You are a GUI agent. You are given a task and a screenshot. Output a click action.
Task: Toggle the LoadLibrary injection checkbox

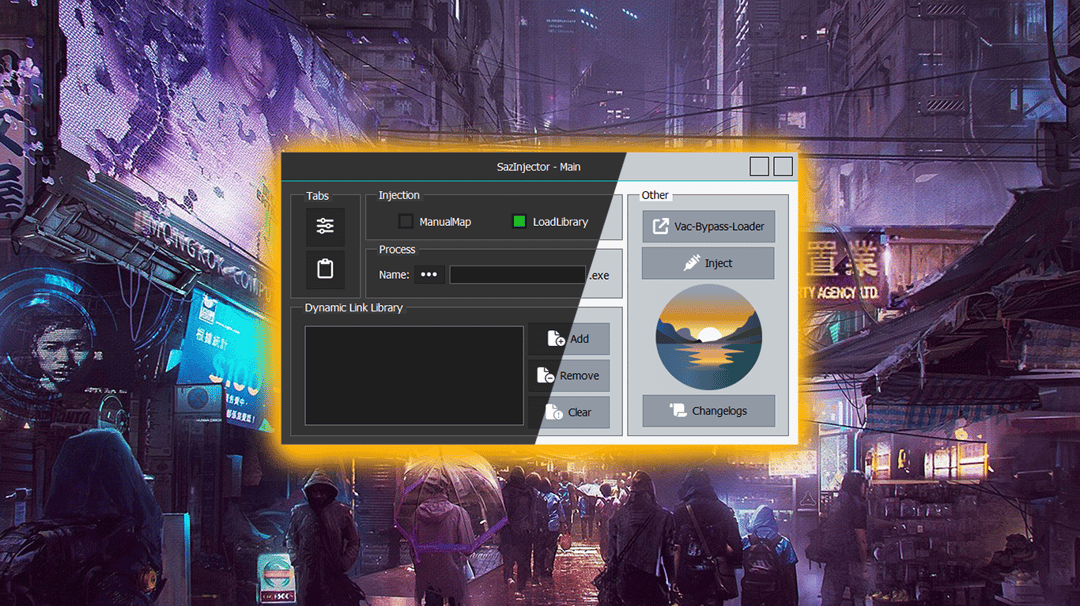click(x=519, y=221)
